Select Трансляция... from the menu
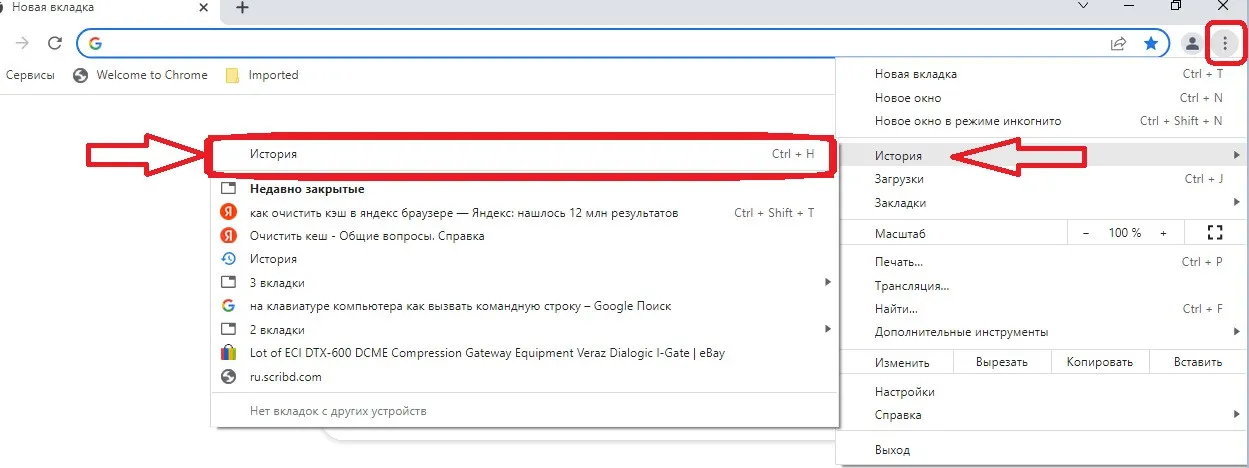1249x468 pixels. pyautogui.click(x=1042, y=286)
